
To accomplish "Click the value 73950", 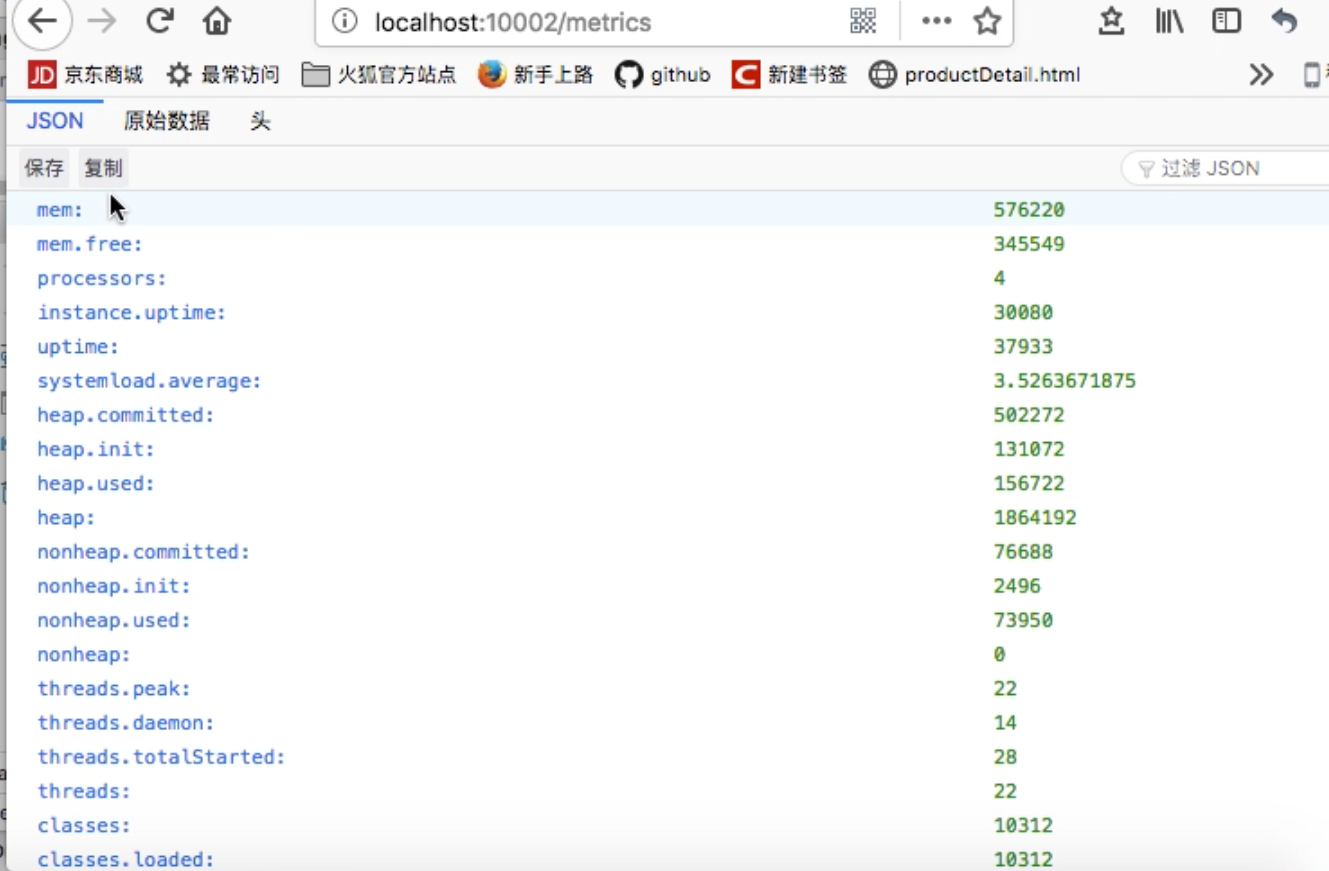I will point(1023,620).
